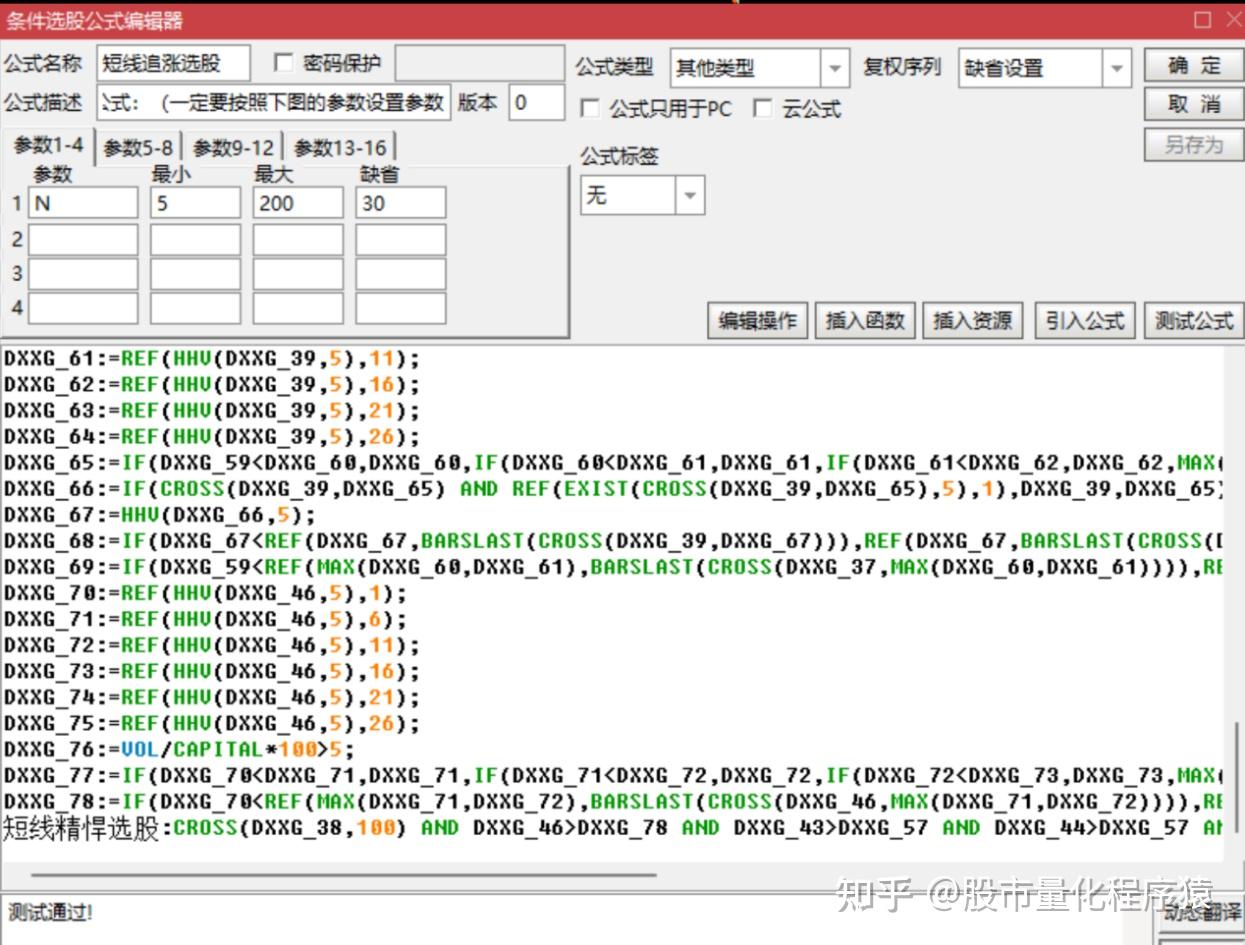1245x945 pixels.
Task: Click the horizontal scrollbar of code editor
Action: 343,875
